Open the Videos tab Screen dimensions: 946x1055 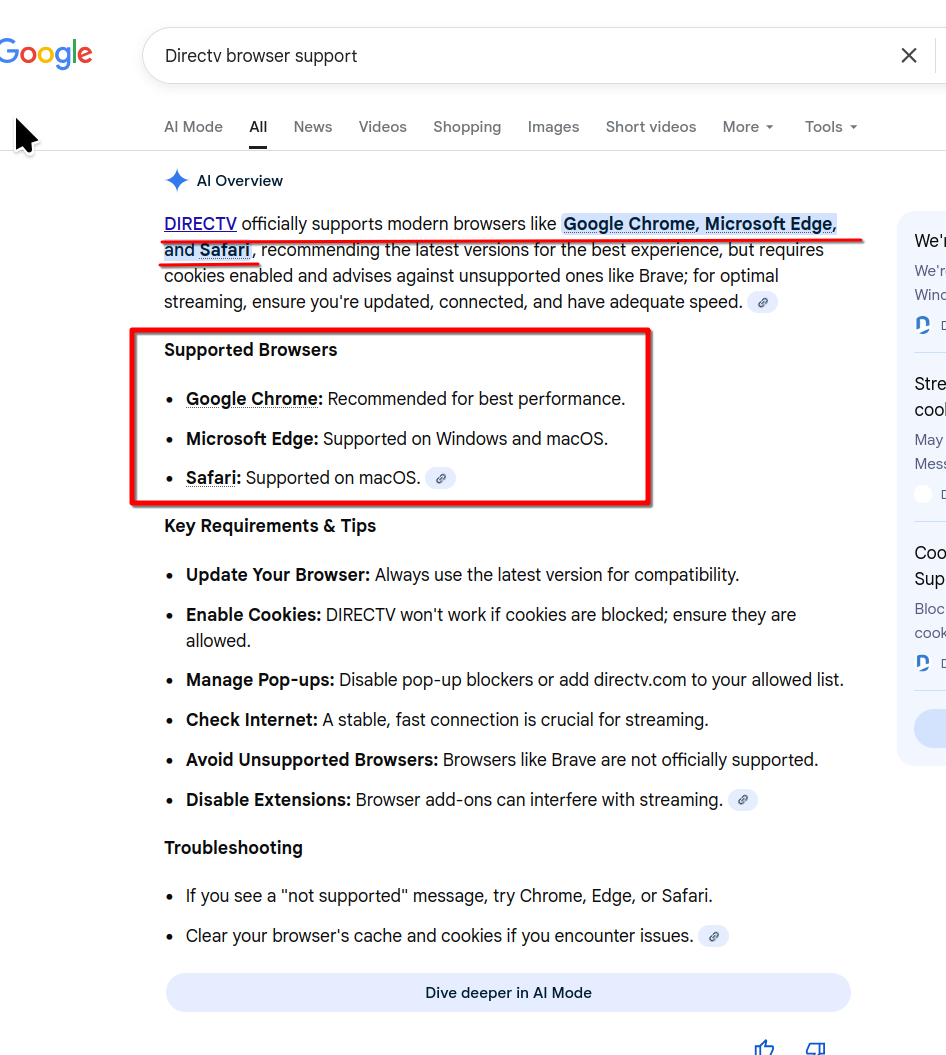[382, 127]
